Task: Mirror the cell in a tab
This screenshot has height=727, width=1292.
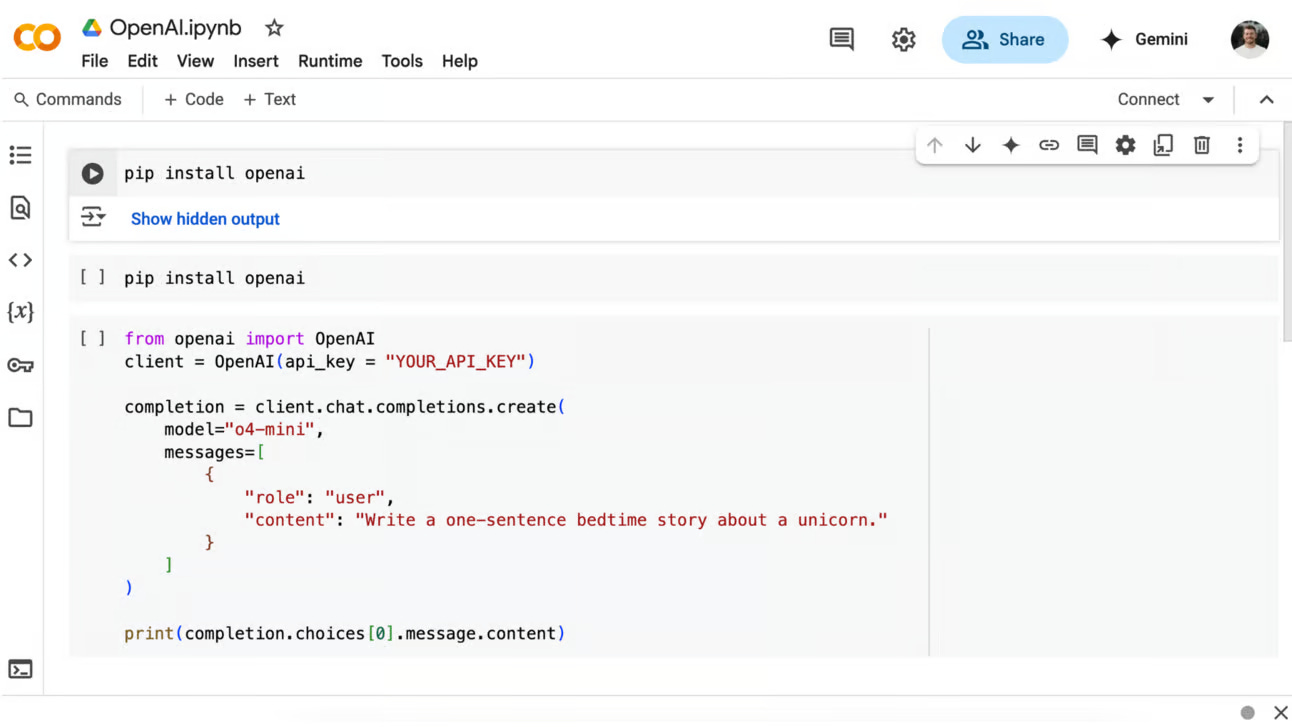Action: (x=1163, y=145)
